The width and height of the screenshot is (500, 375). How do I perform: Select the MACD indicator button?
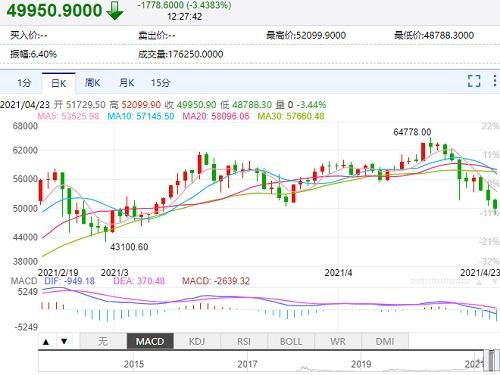[150, 341]
